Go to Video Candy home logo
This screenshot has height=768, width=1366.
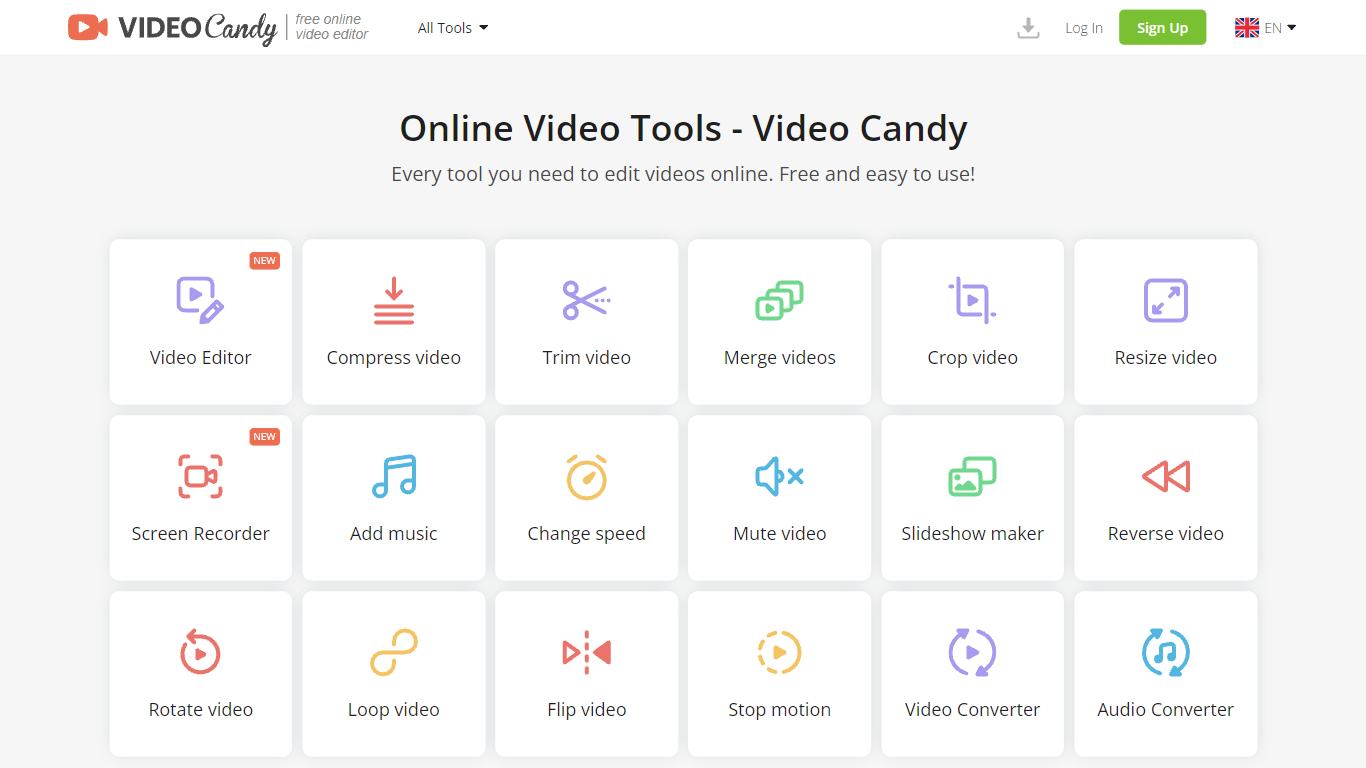point(172,28)
